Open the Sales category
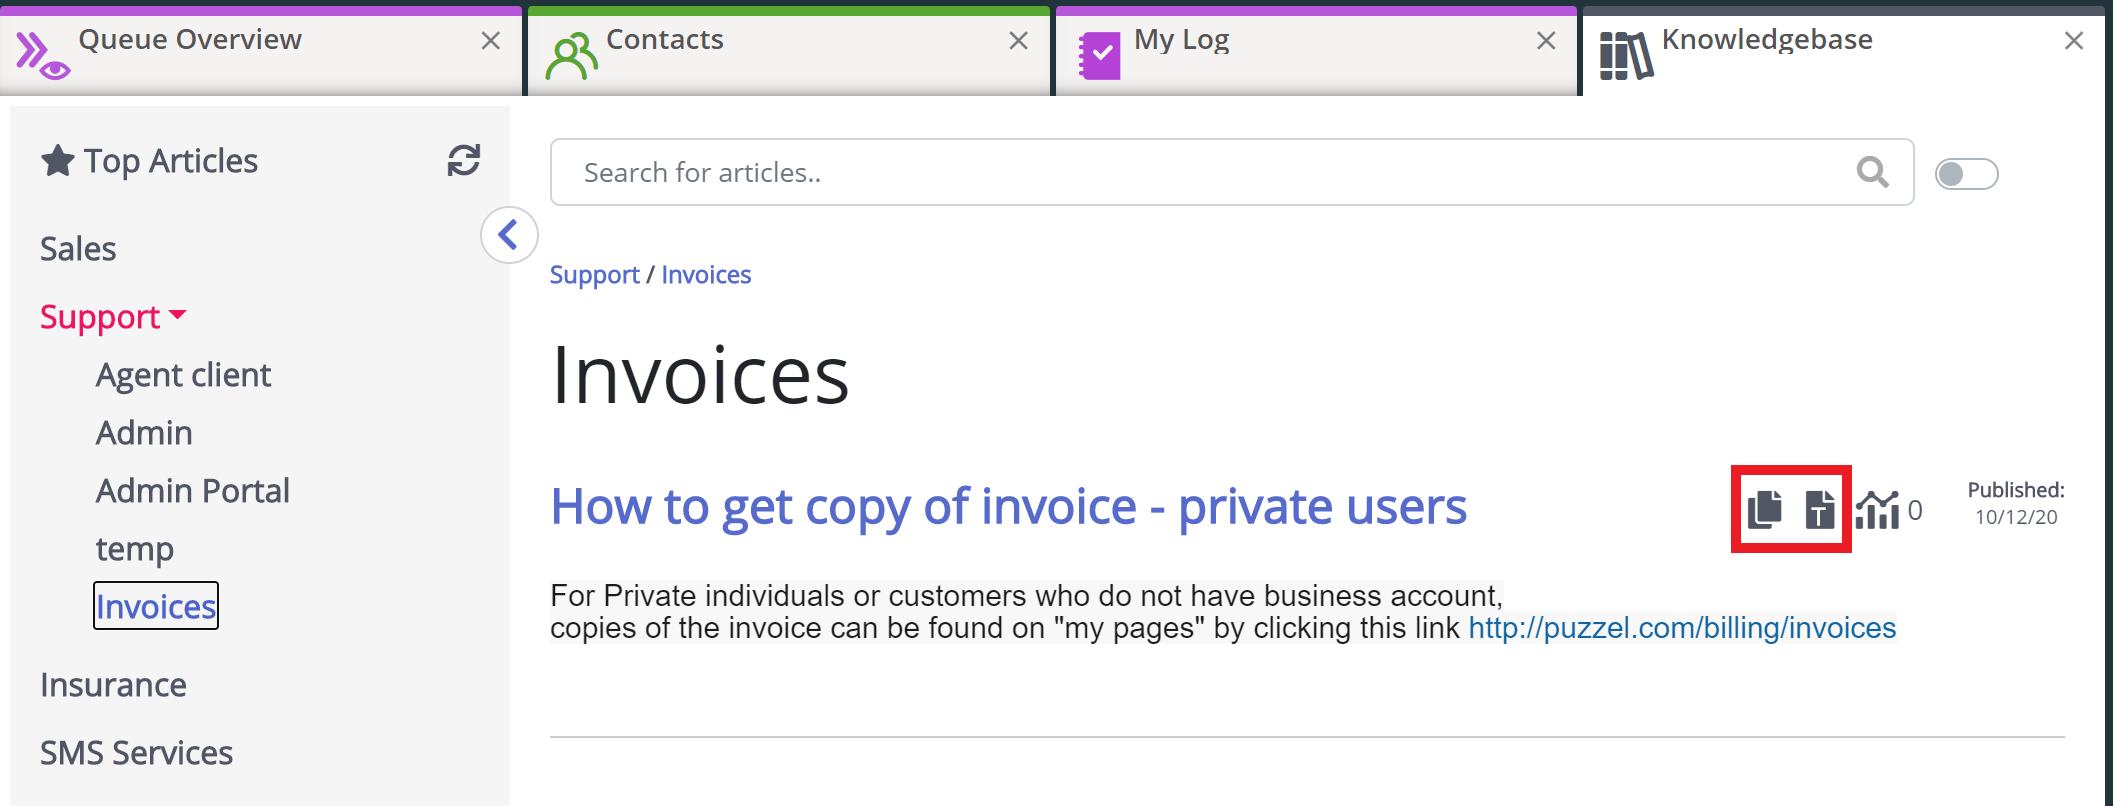Screen dimensions: 2113x806 click(78, 249)
